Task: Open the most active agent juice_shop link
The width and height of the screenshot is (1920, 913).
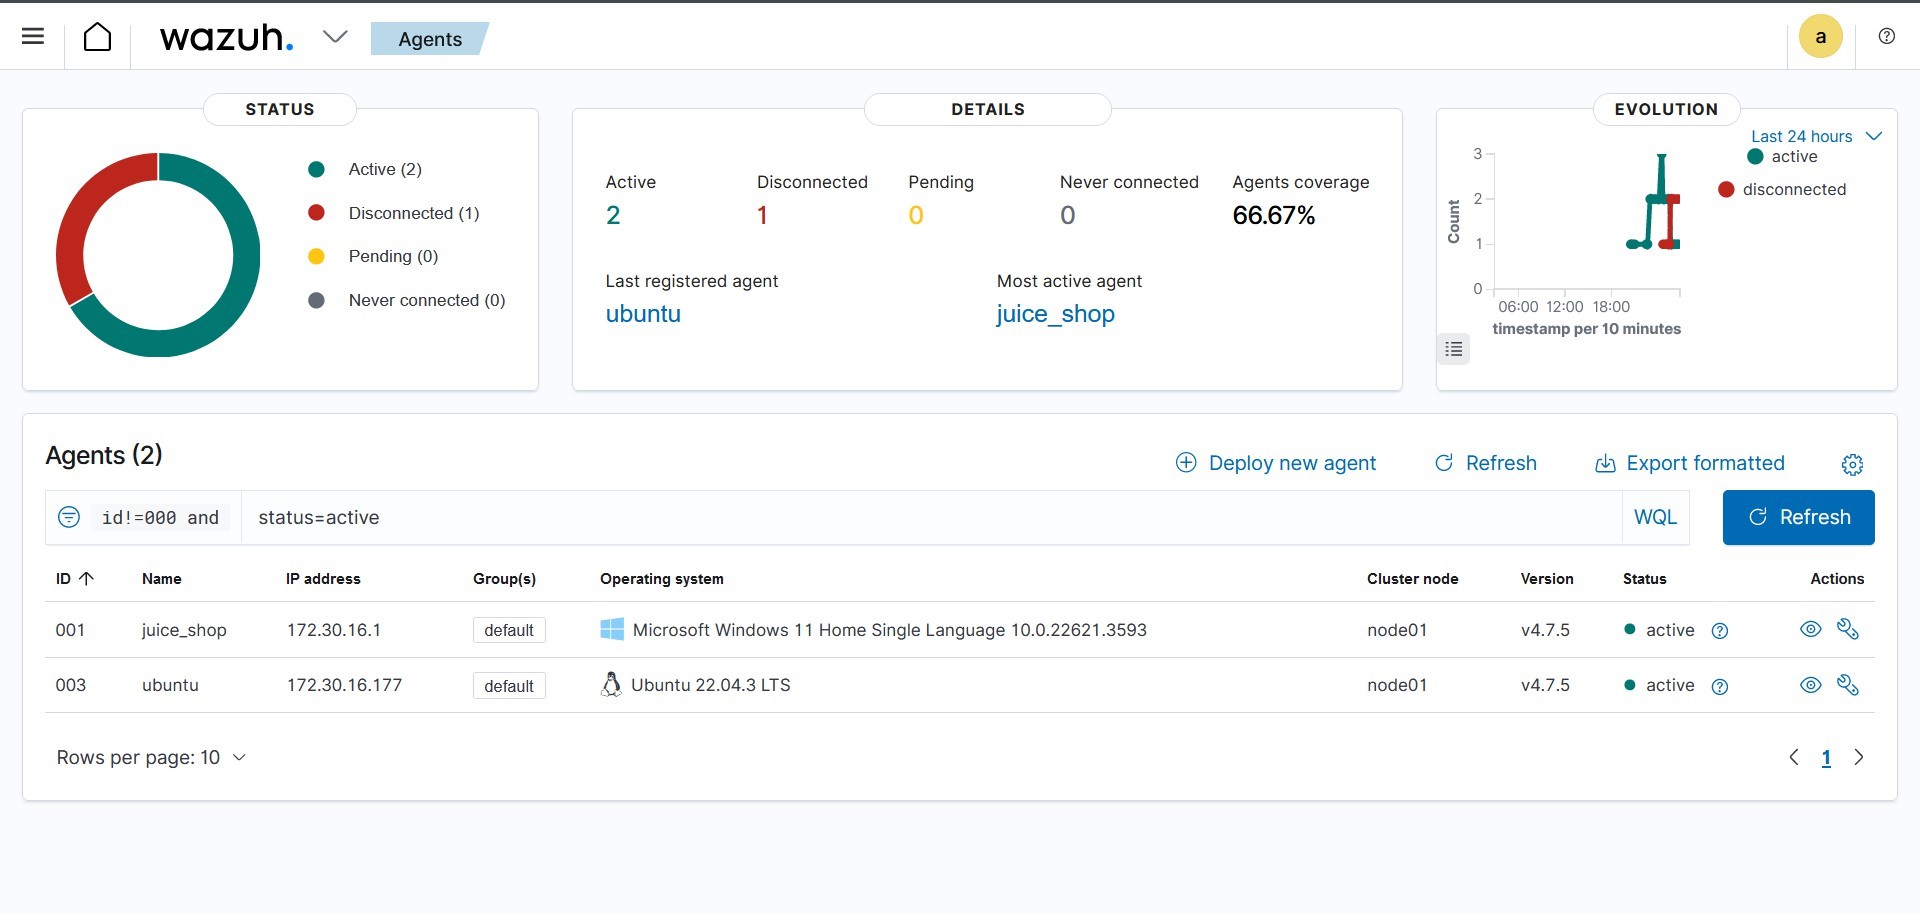Action: [x=1055, y=314]
